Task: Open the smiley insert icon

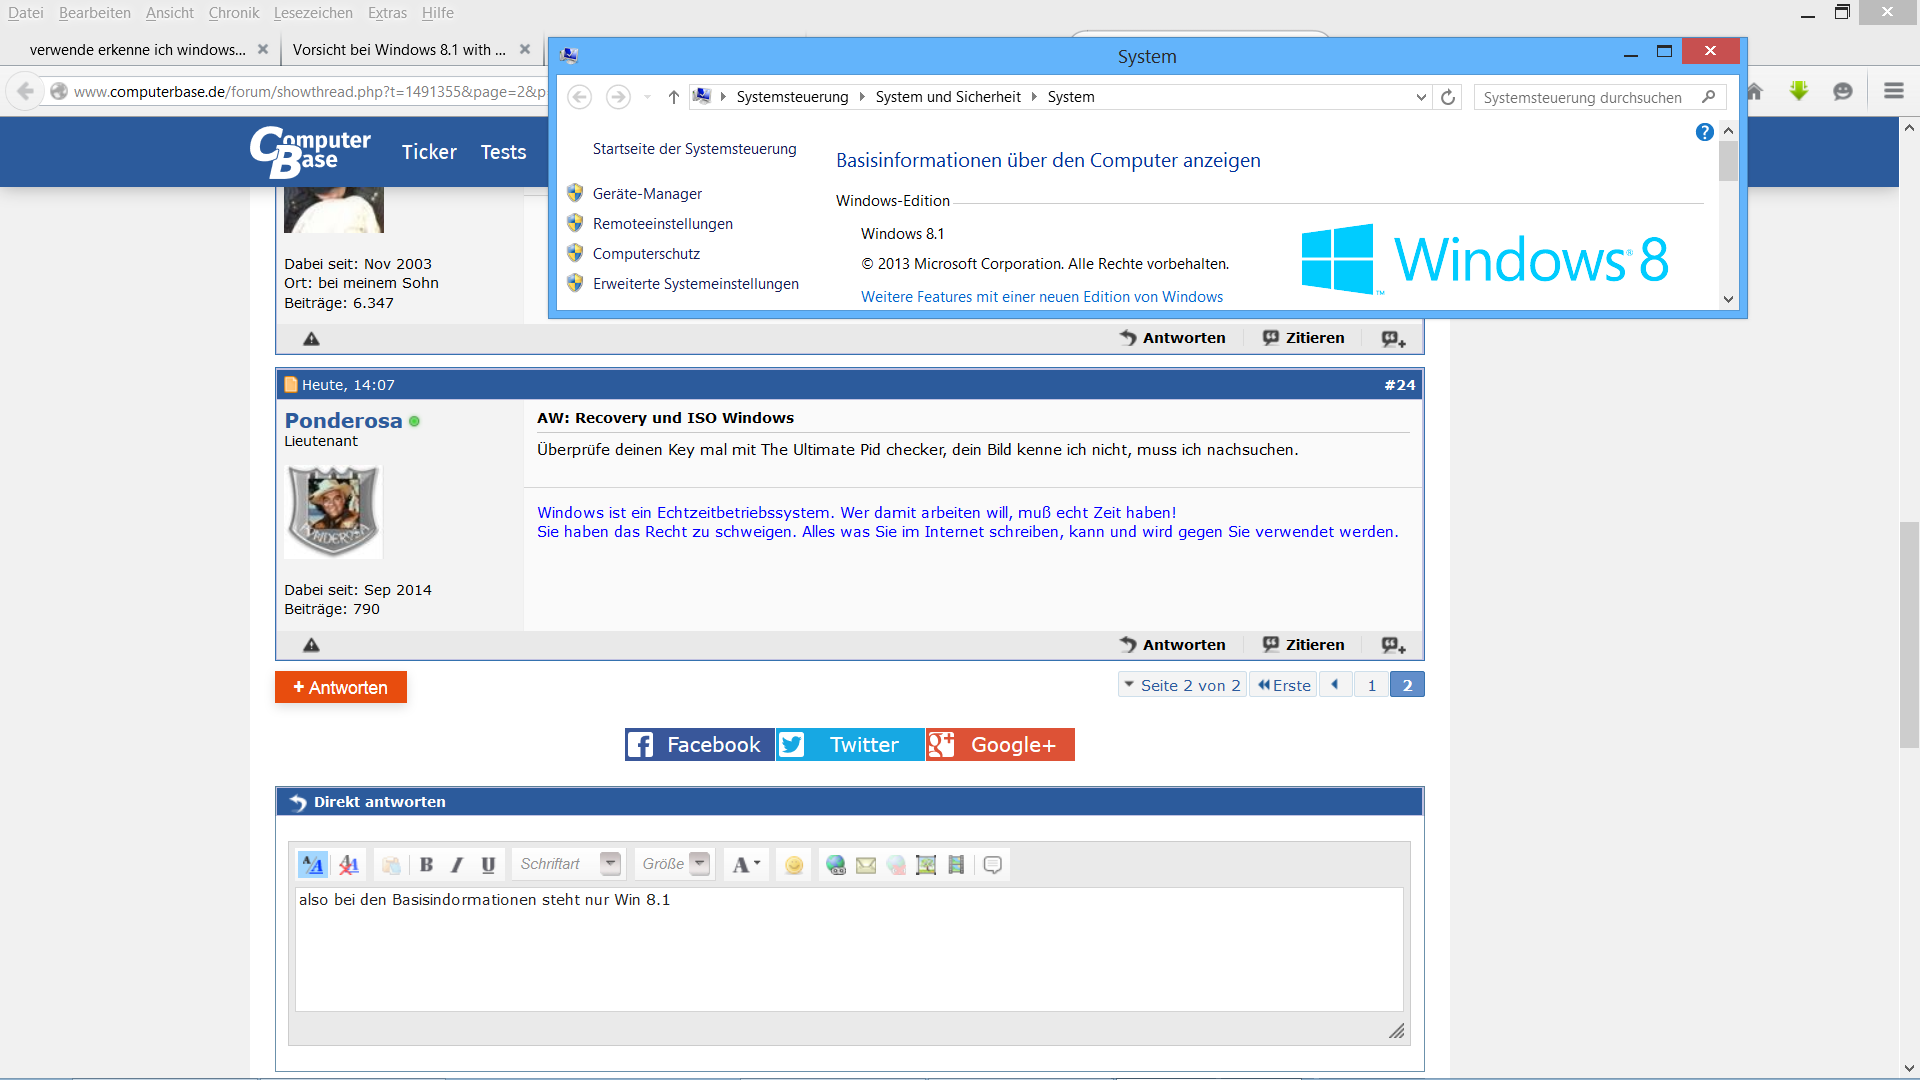Action: [794, 865]
